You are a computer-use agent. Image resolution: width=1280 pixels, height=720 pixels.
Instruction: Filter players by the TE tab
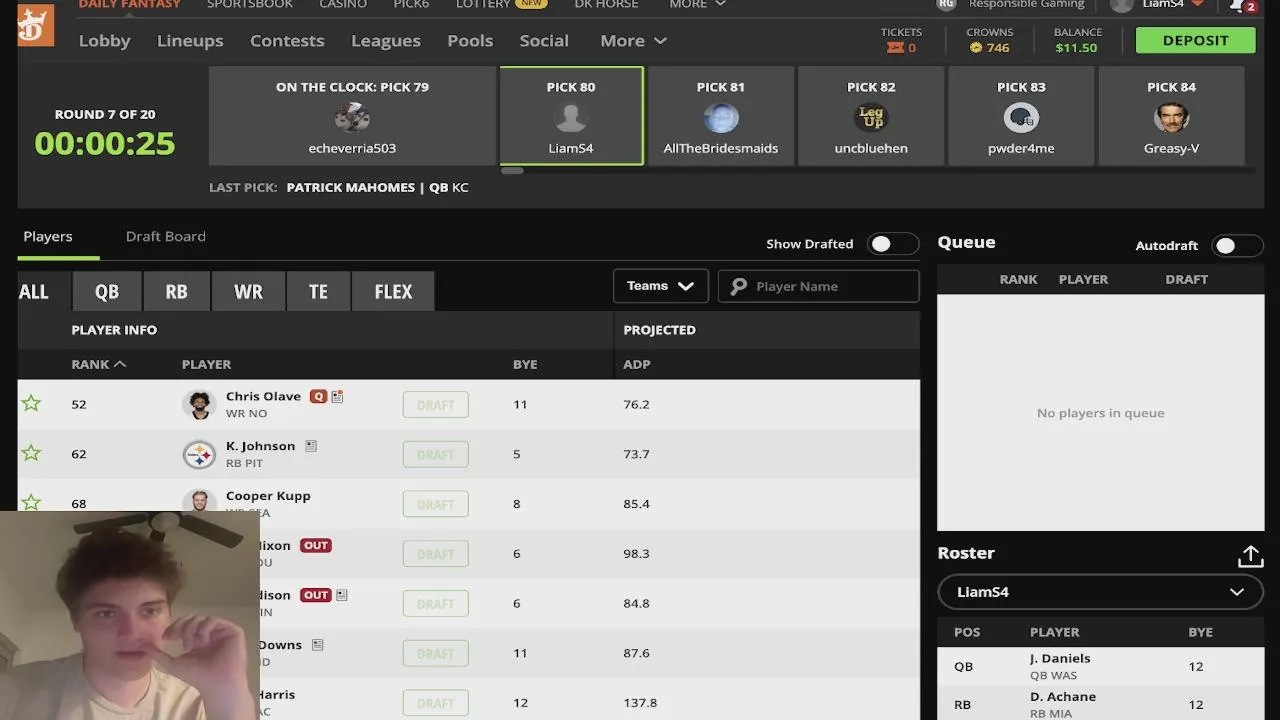click(x=318, y=291)
